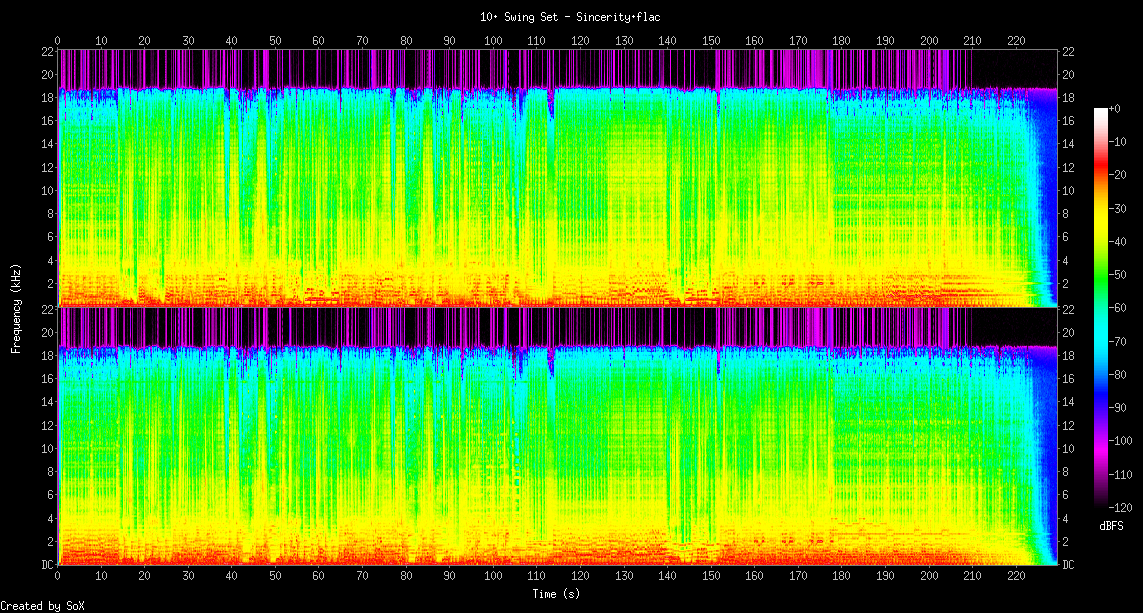Click the 'dBFS' label under the color bar
1143x613 pixels.
(x=1111, y=525)
